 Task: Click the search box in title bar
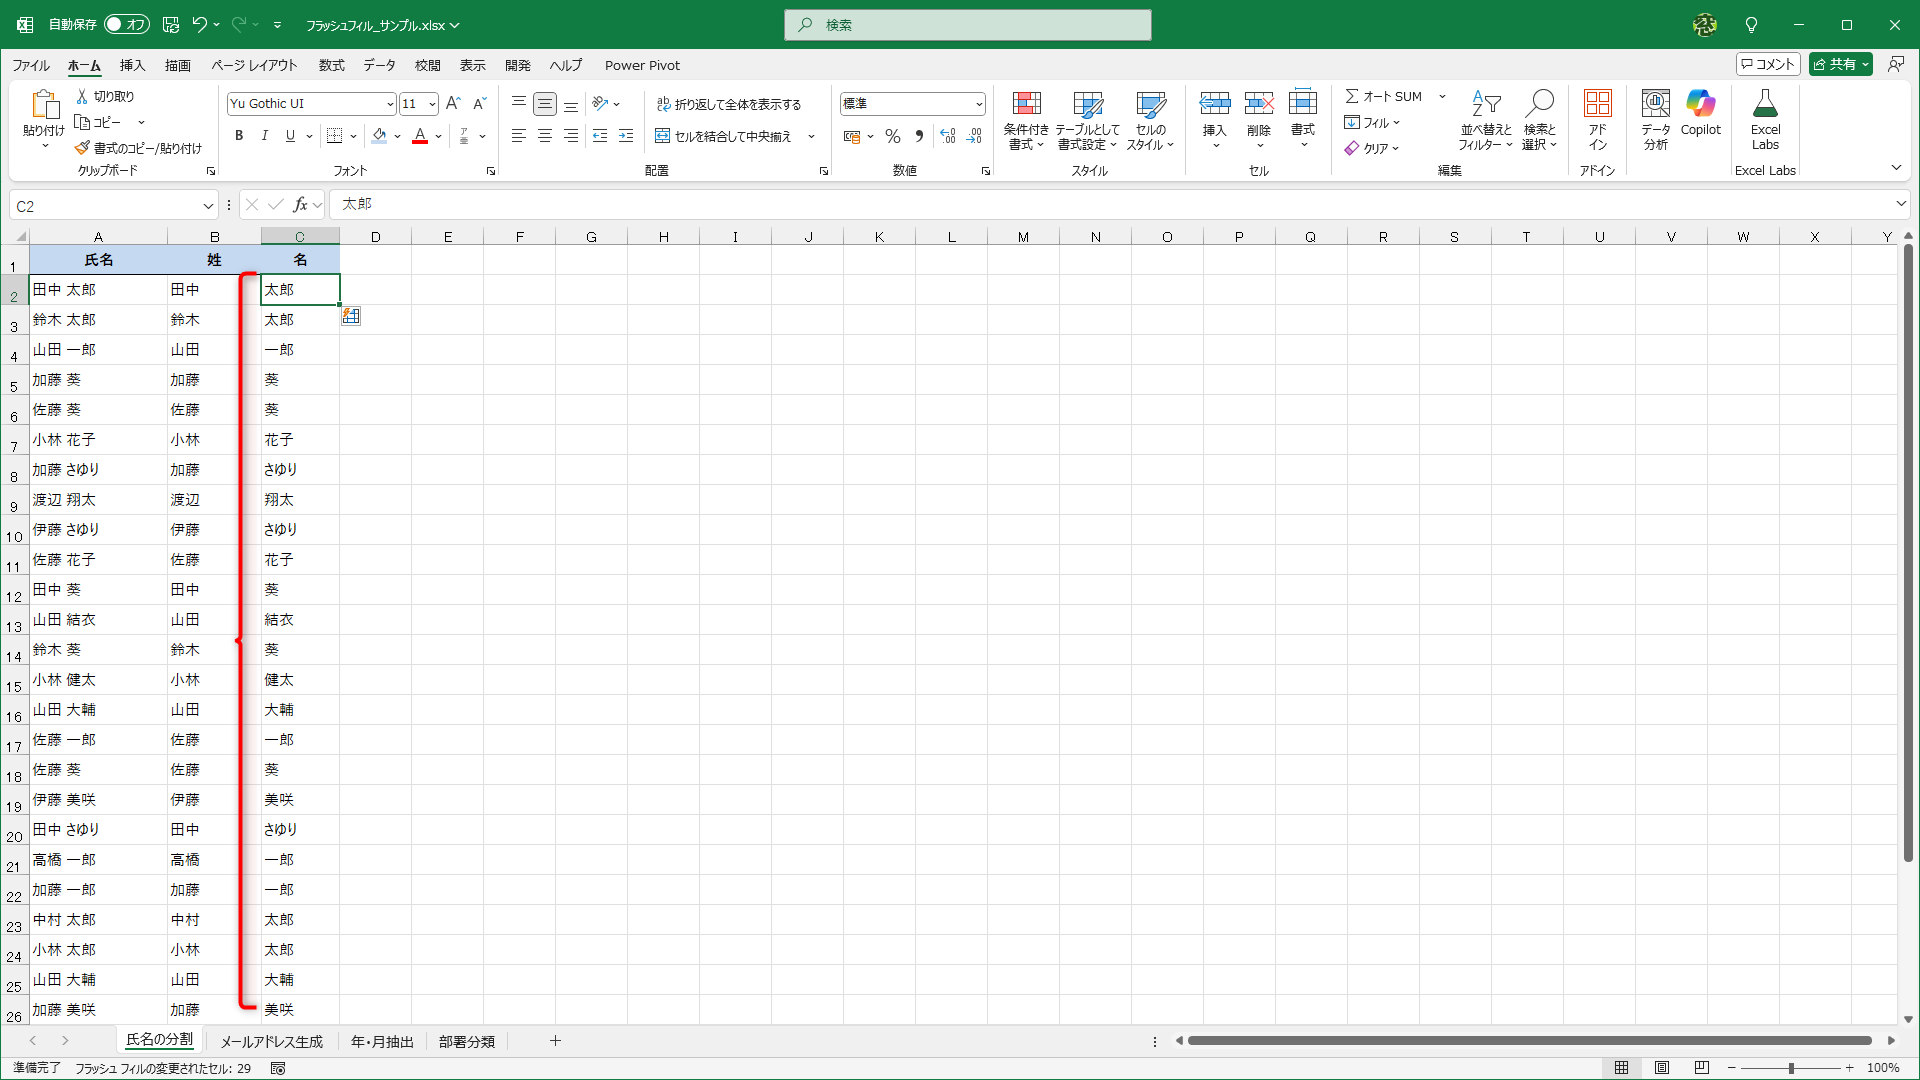[x=968, y=25]
